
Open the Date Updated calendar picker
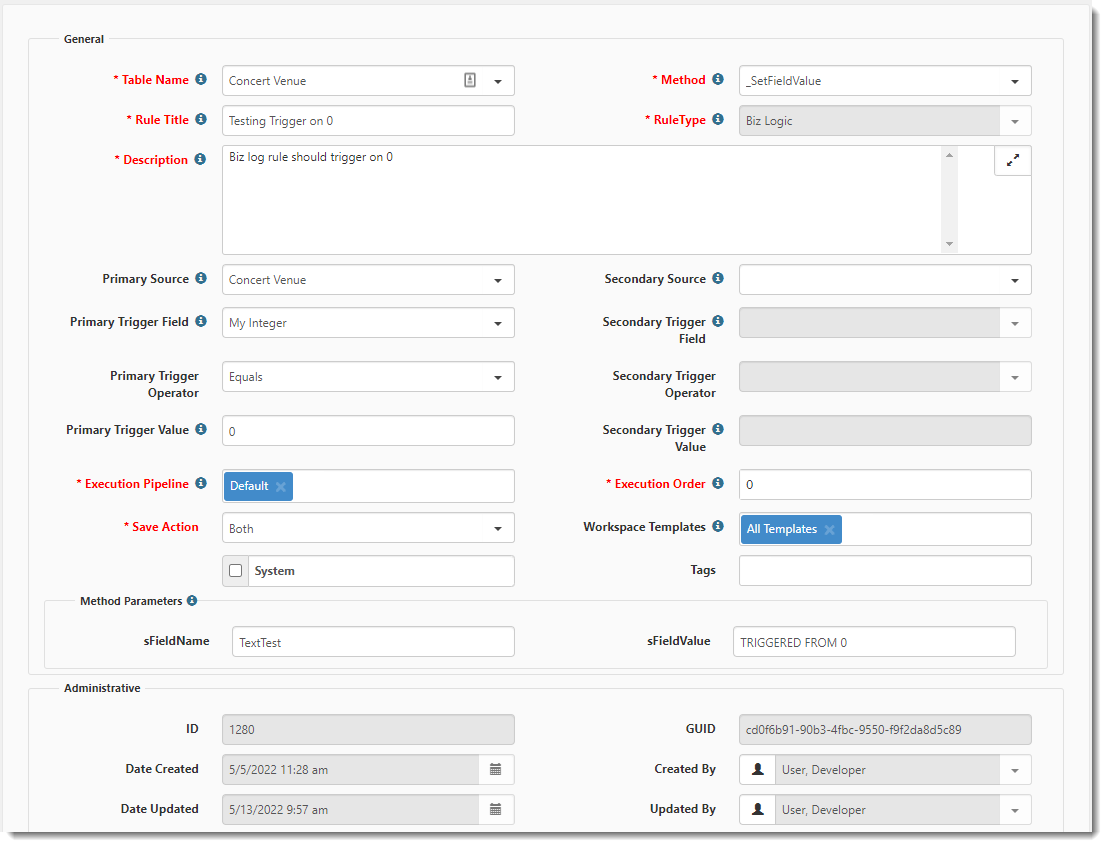point(496,810)
